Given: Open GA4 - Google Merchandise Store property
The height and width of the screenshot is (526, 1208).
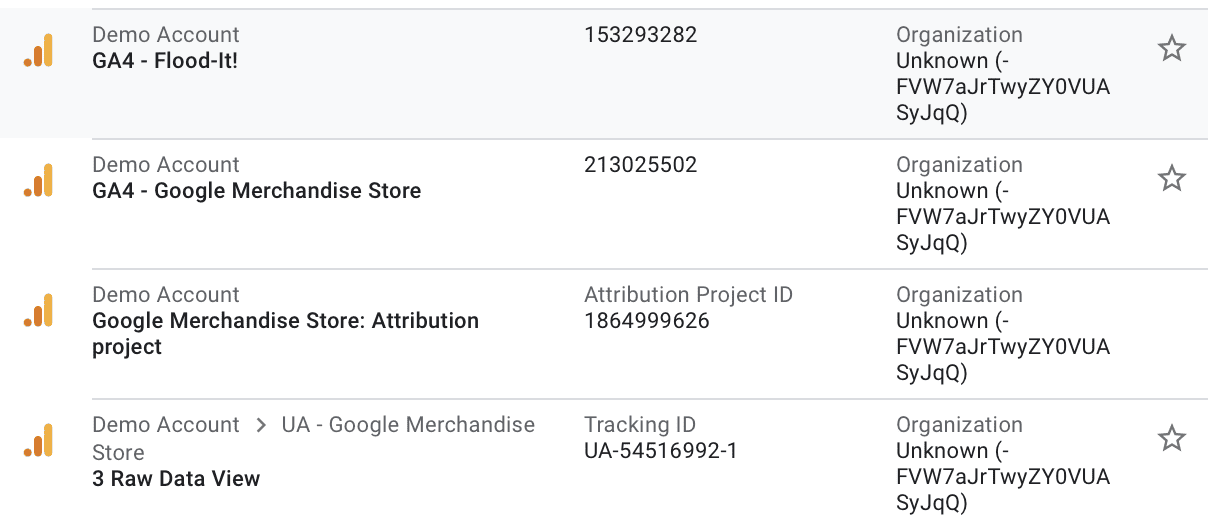Looking at the screenshot, I should [x=257, y=191].
